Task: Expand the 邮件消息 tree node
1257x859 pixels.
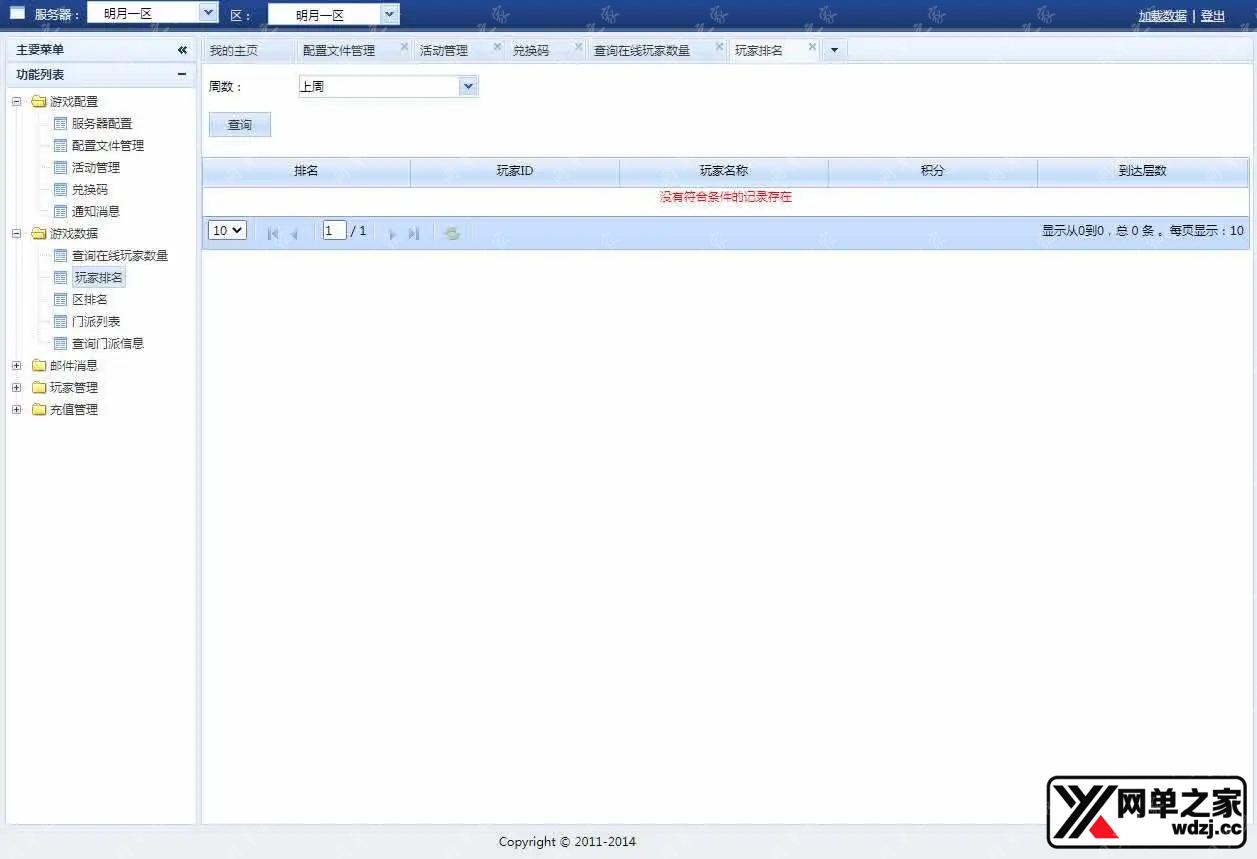Action: coord(16,365)
